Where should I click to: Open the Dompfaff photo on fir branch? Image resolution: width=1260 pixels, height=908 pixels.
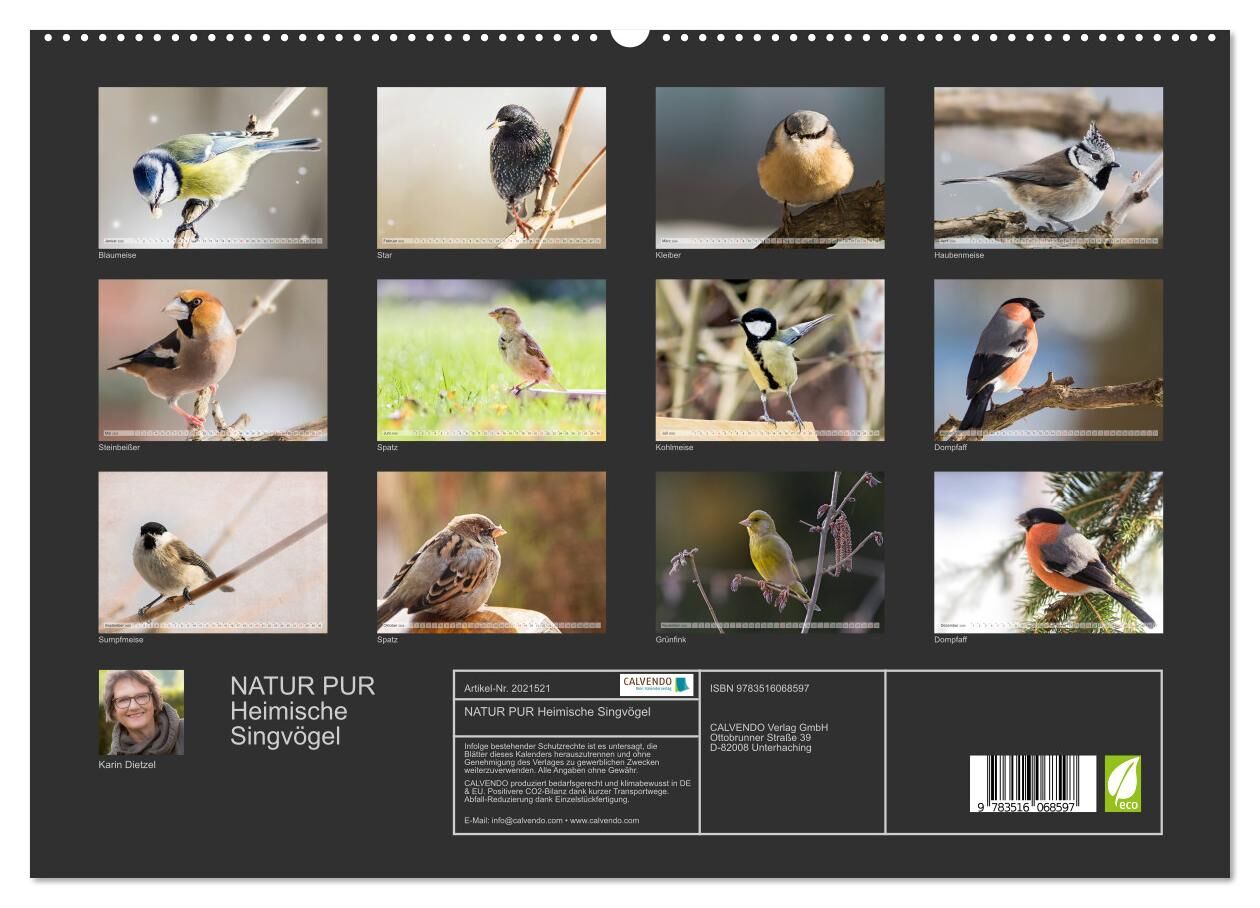1048,552
